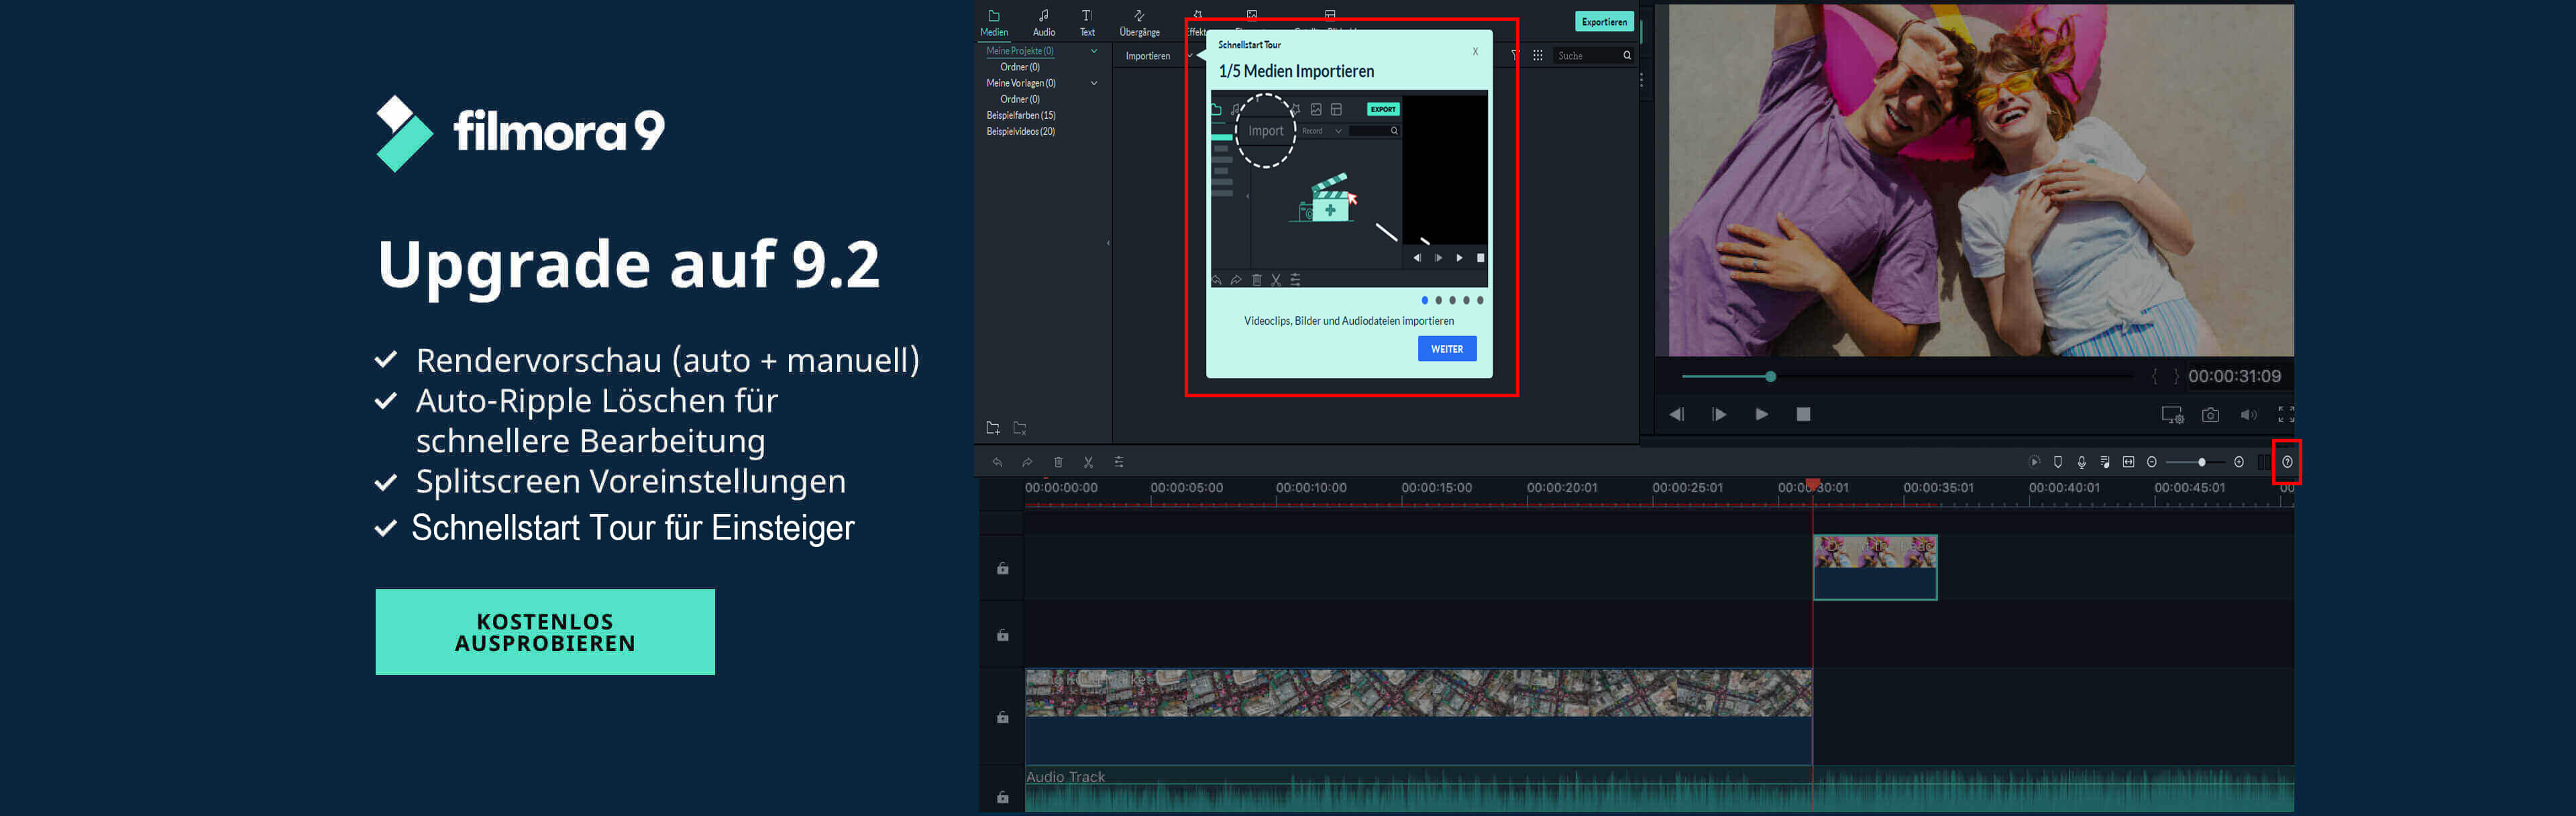Select the first tour pagination dot
The height and width of the screenshot is (816, 2576).
(x=1424, y=300)
